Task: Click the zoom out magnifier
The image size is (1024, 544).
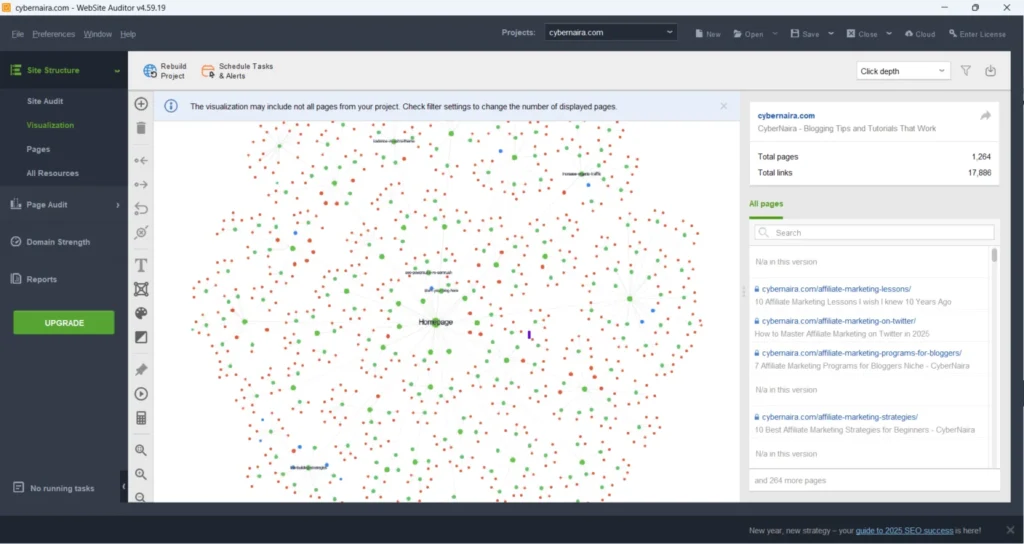Action: point(141,498)
